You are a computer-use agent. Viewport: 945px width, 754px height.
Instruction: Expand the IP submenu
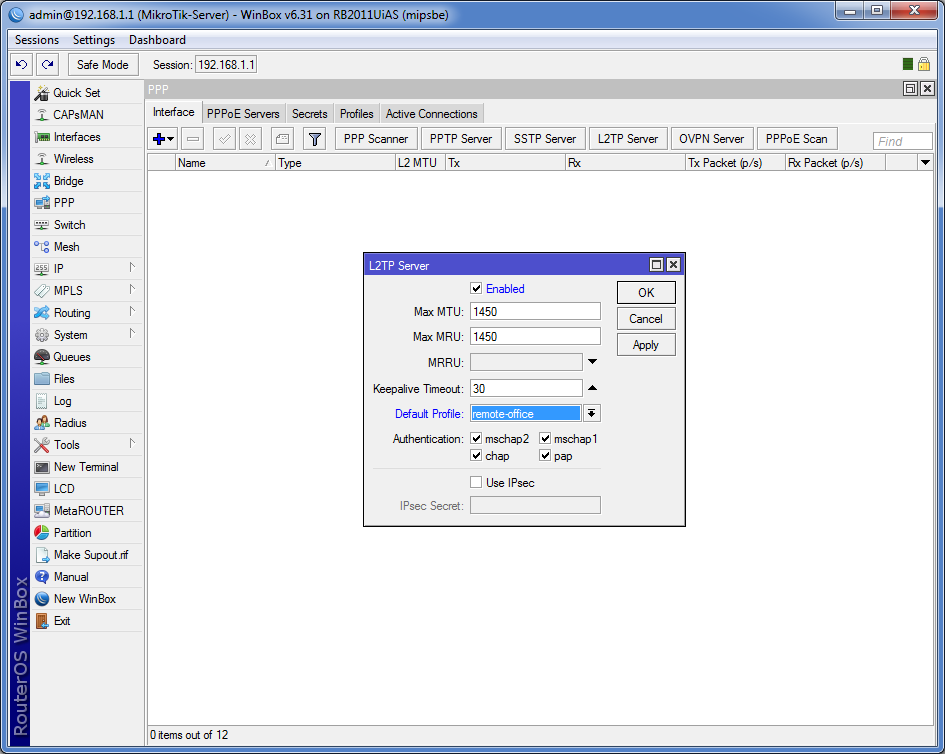132,268
